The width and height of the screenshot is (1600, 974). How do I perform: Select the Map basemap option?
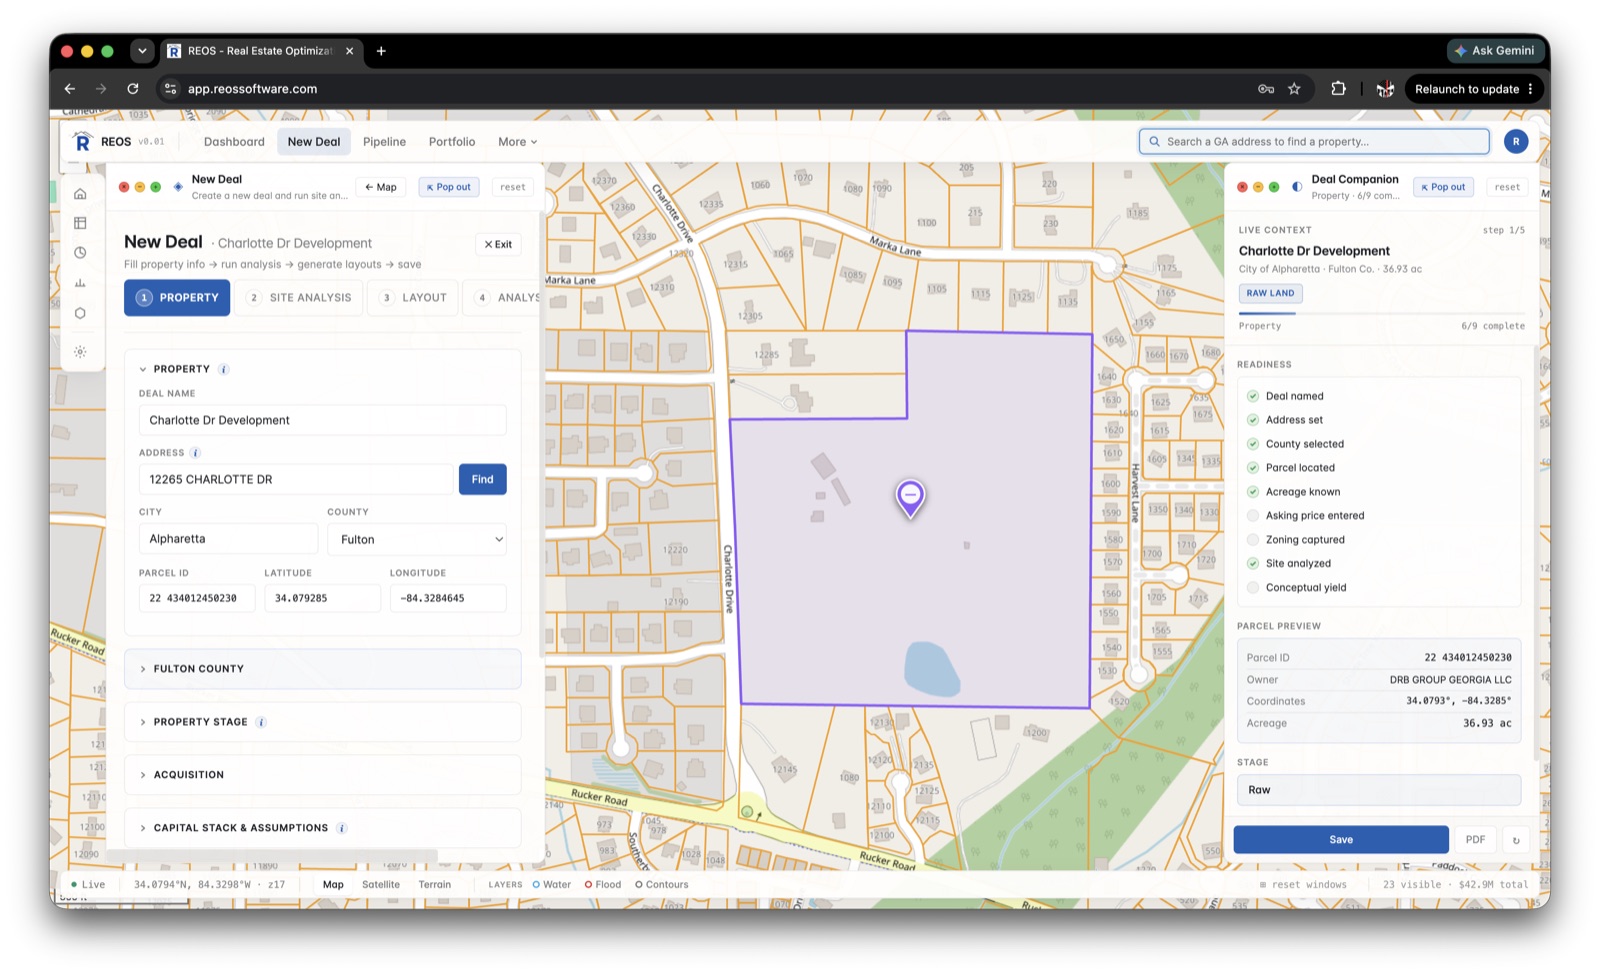tap(333, 885)
